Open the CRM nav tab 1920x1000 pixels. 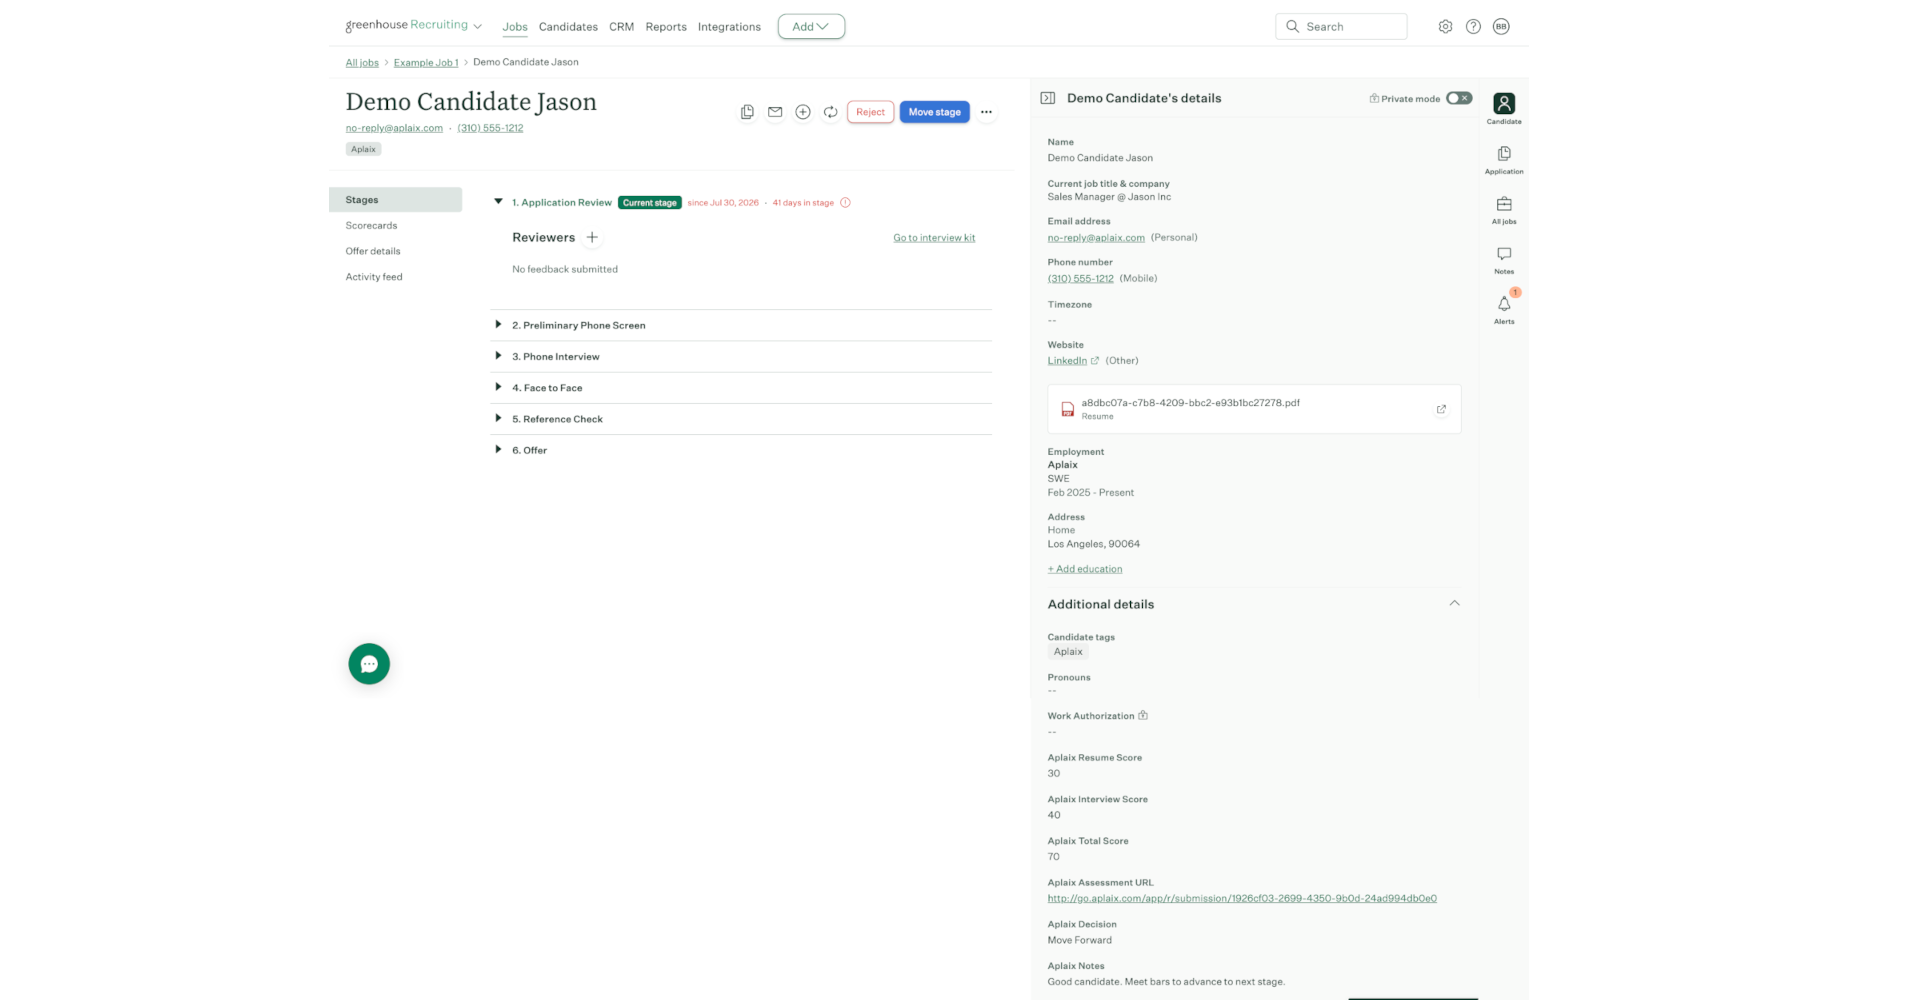pos(621,27)
